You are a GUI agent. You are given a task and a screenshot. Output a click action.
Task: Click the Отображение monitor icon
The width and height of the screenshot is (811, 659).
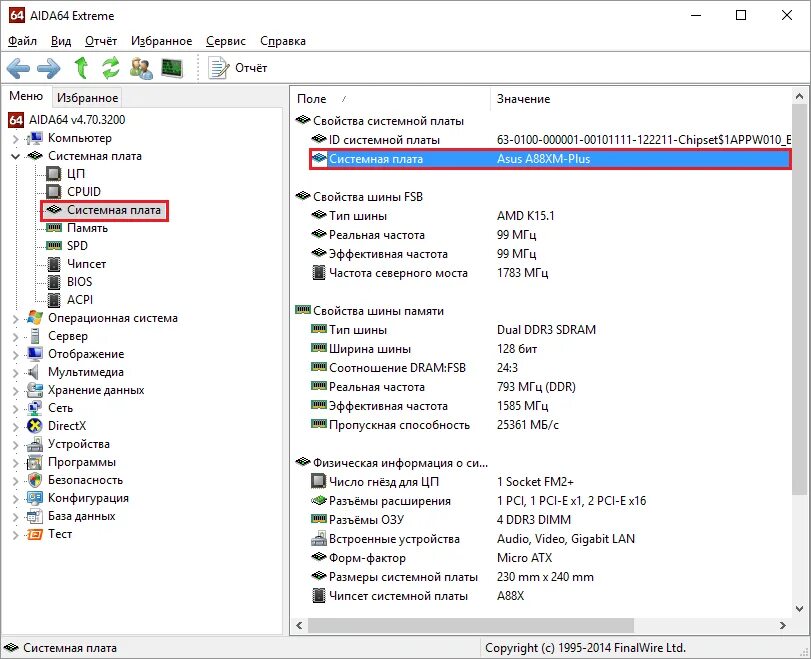(x=35, y=354)
